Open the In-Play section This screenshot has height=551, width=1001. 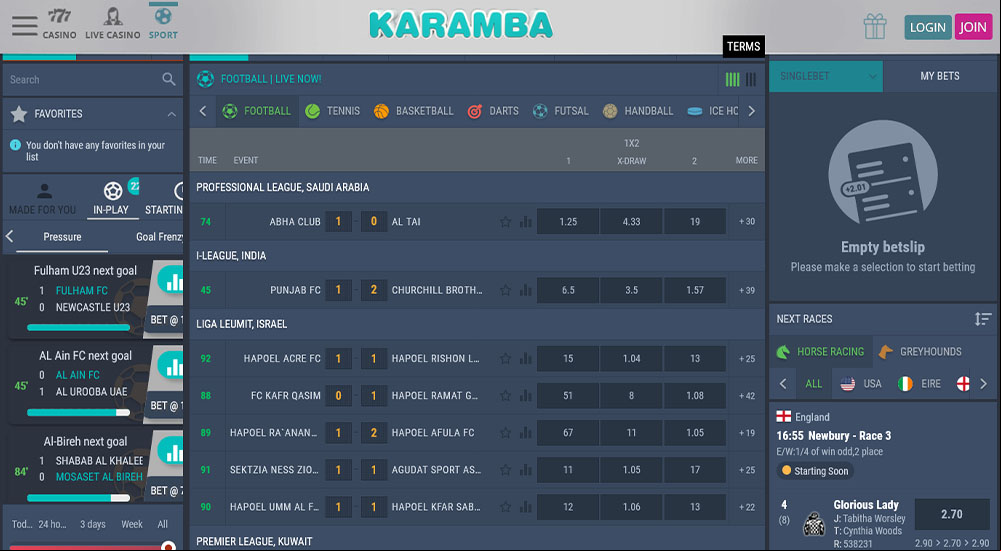(x=111, y=199)
